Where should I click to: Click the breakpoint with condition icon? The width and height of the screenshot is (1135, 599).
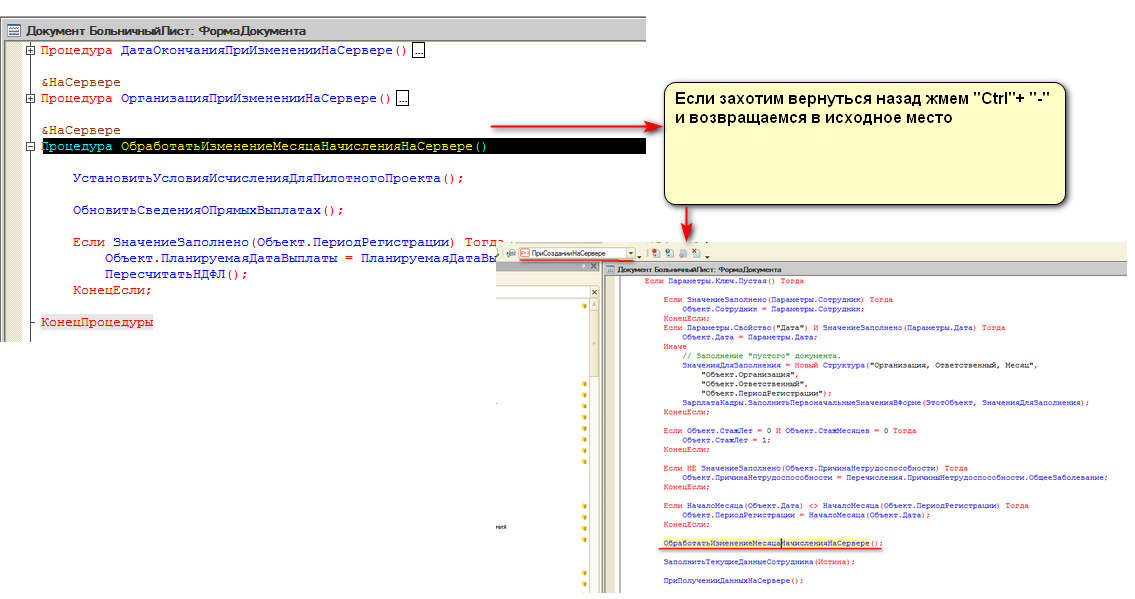(669, 253)
